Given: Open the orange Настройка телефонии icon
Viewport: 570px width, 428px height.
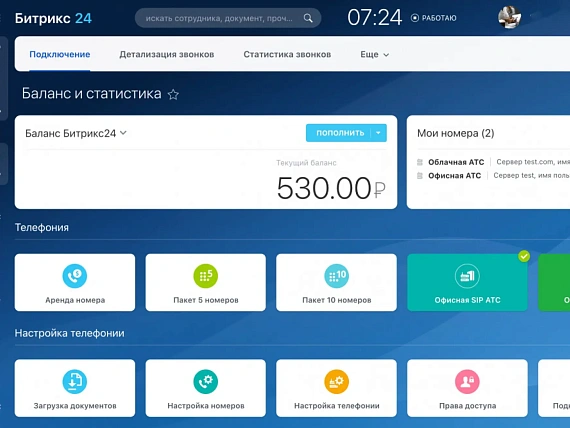Looking at the screenshot, I should pyautogui.click(x=336, y=381).
